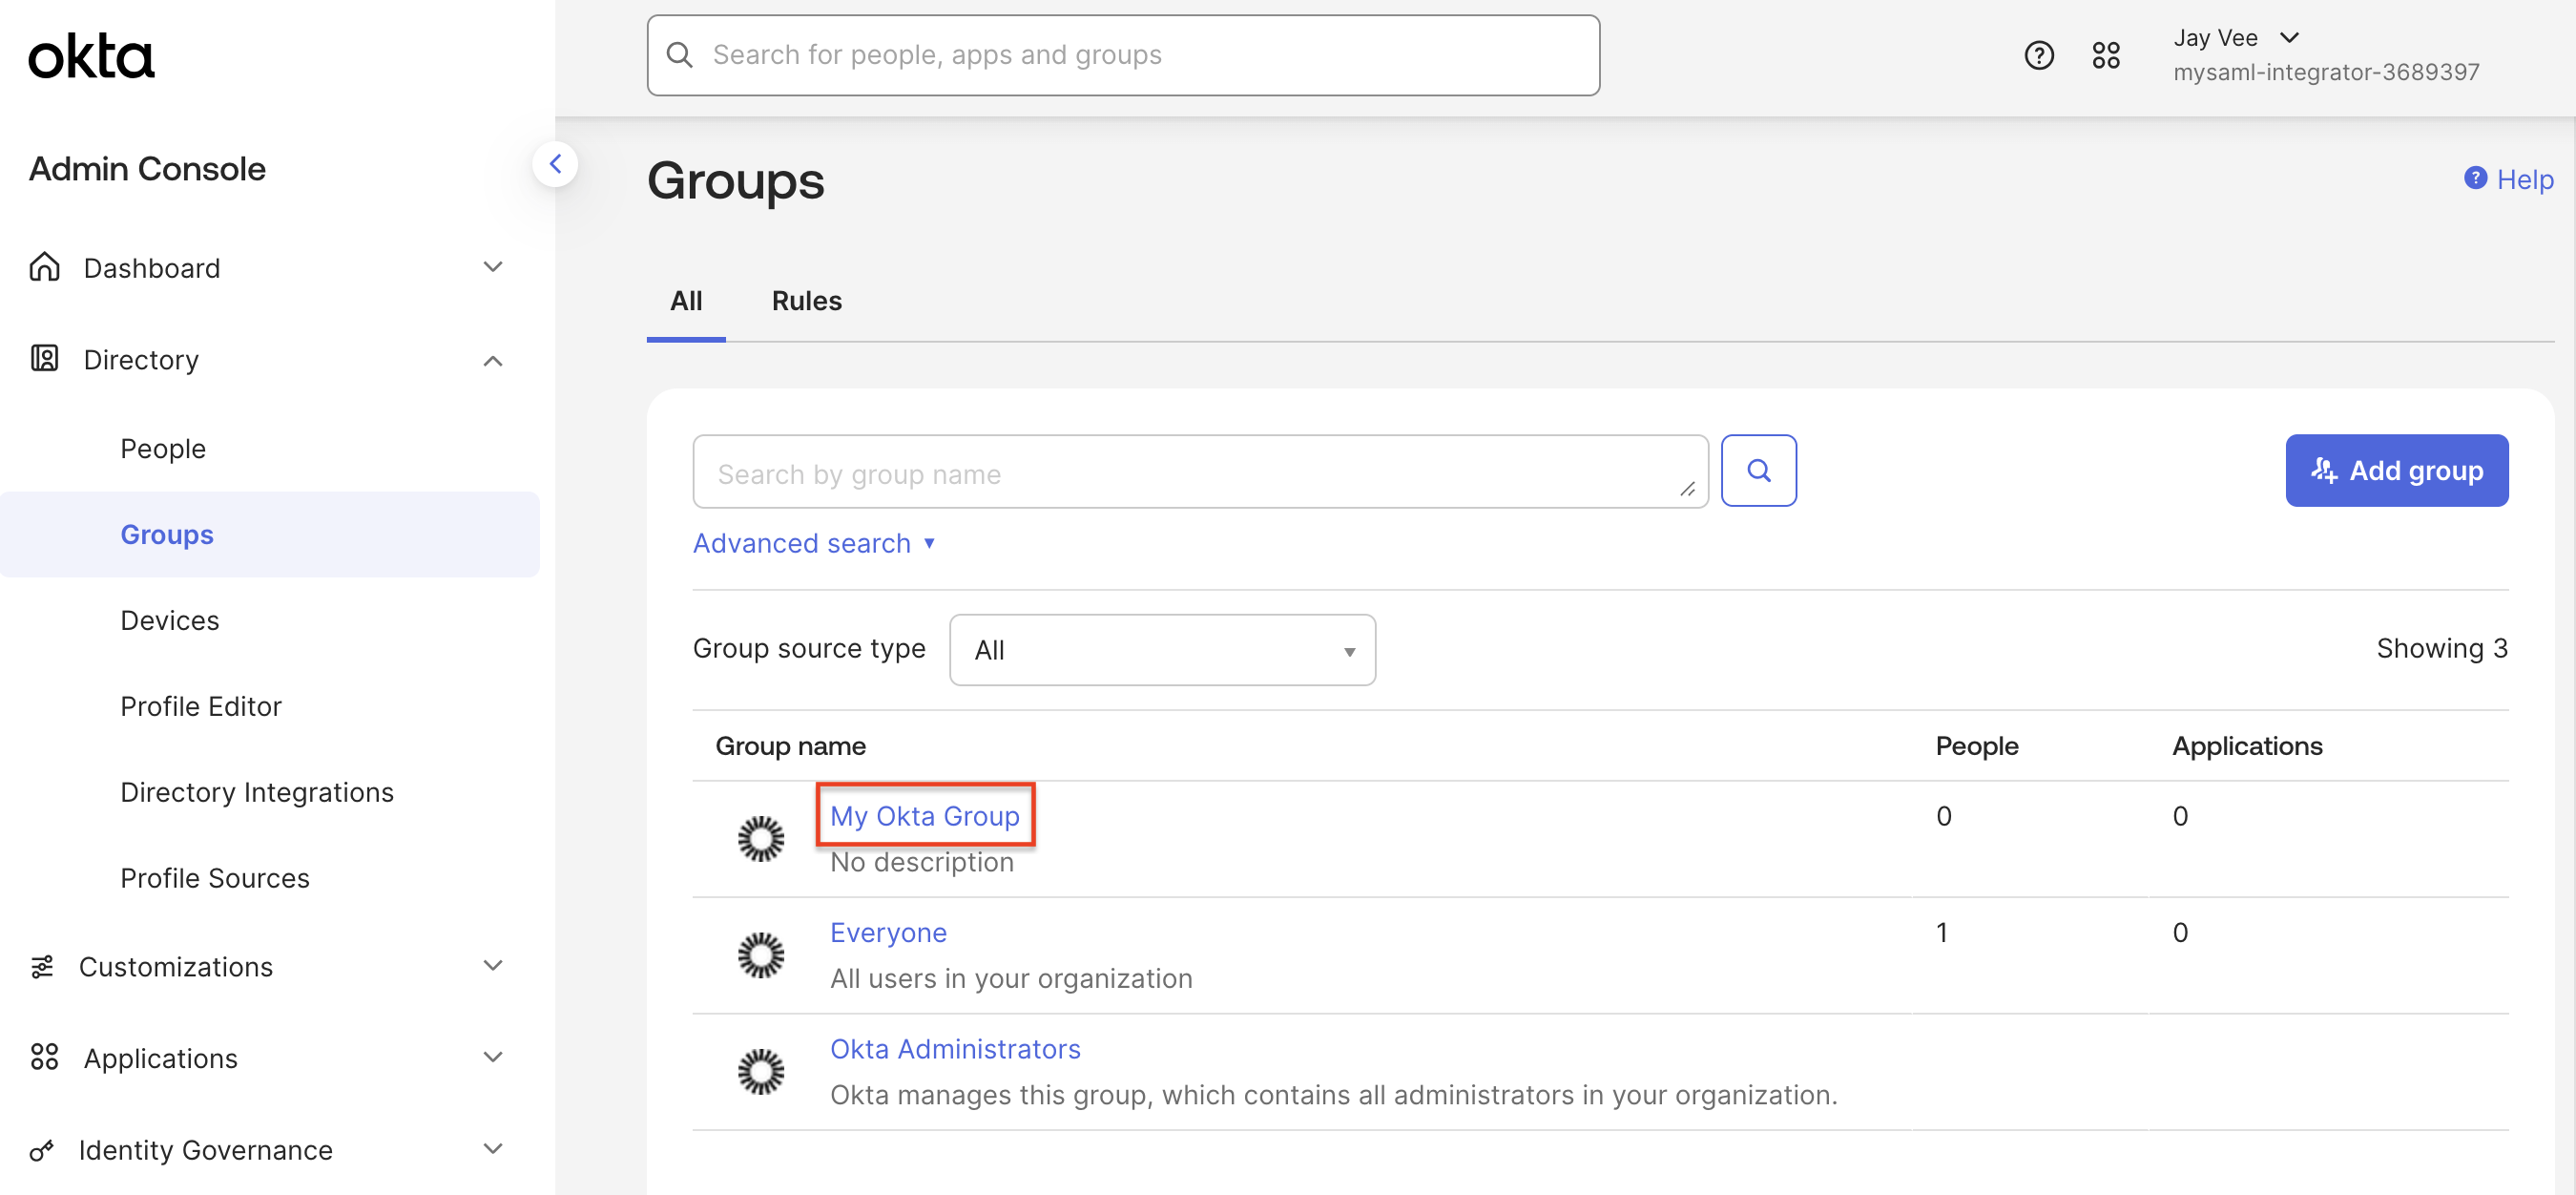Click the Applications grid icon in sidebar

pyautogui.click(x=44, y=1057)
